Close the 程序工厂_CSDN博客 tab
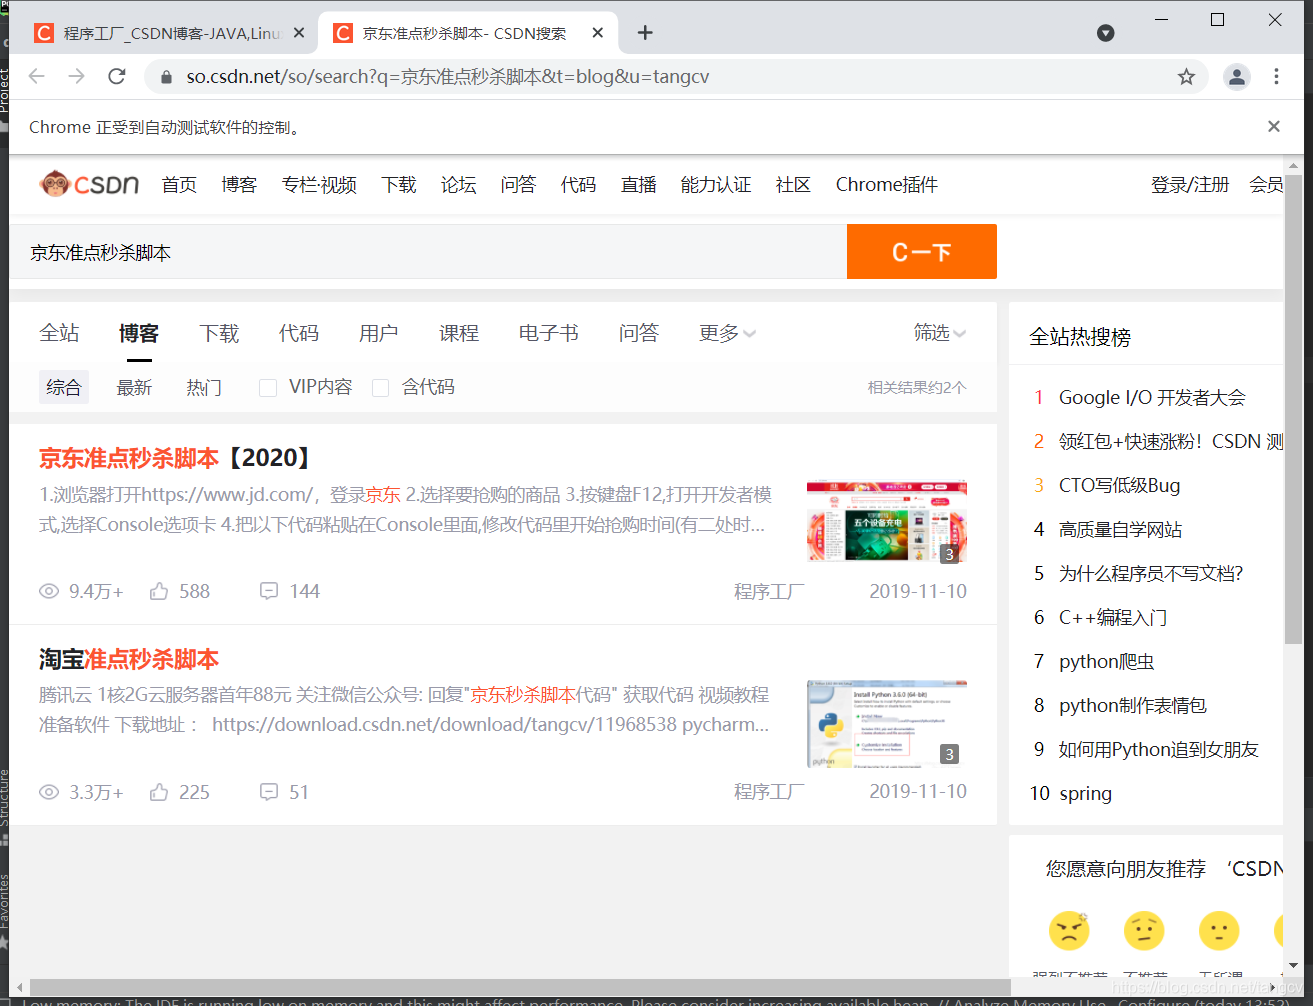Viewport: 1313px width, 1006px height. [x=299, y=33]
